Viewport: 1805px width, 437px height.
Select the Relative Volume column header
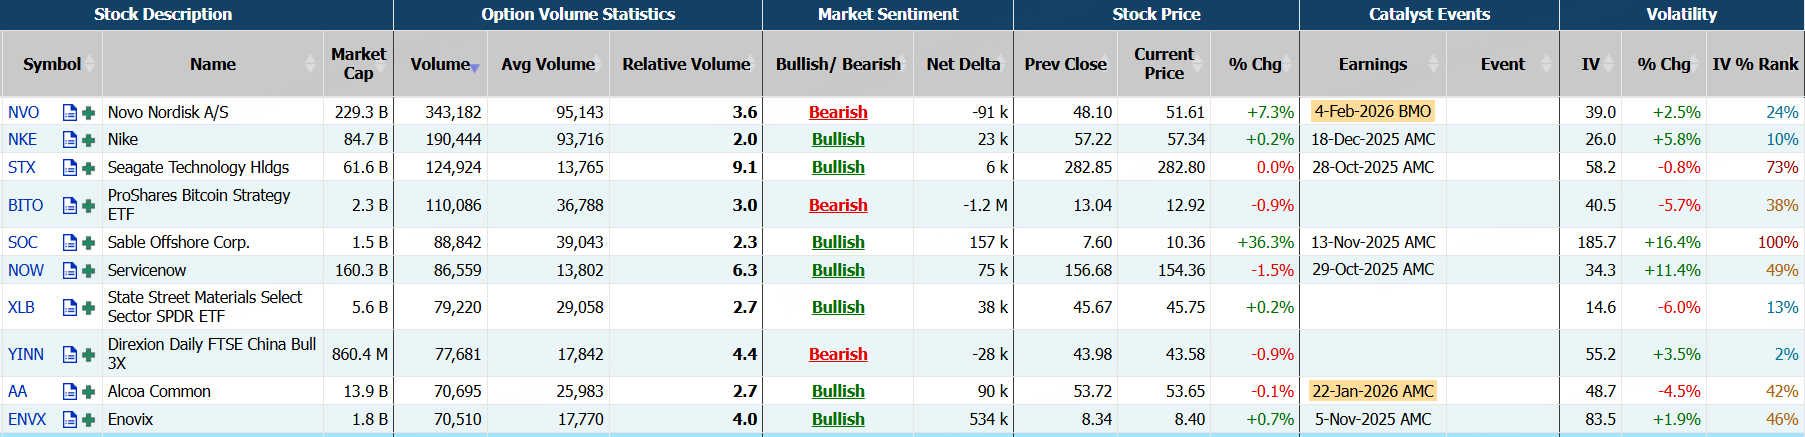(686, 64)
